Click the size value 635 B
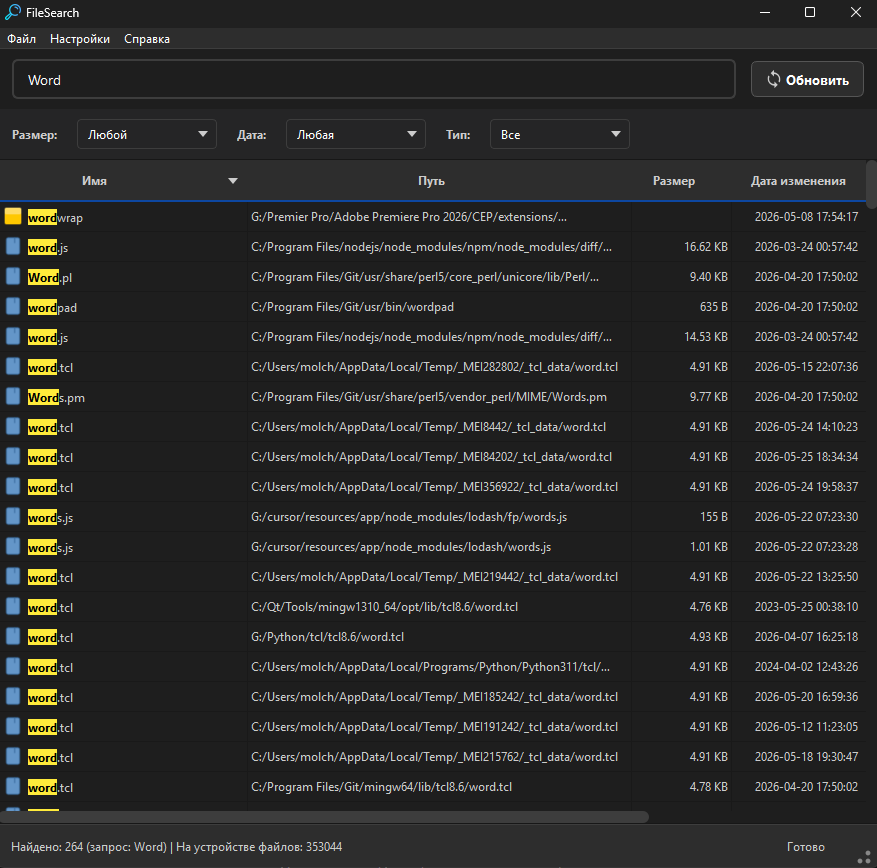This screenshot has width=877, height=868. [713, 306]
